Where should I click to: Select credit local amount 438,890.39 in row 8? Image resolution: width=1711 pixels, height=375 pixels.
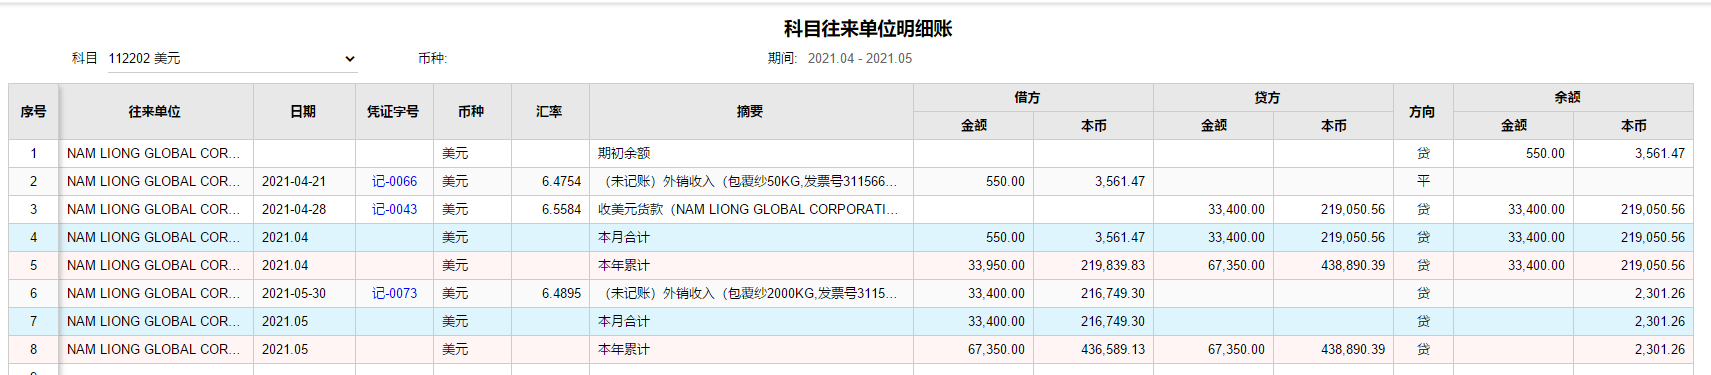click(x=1333, y=349)
